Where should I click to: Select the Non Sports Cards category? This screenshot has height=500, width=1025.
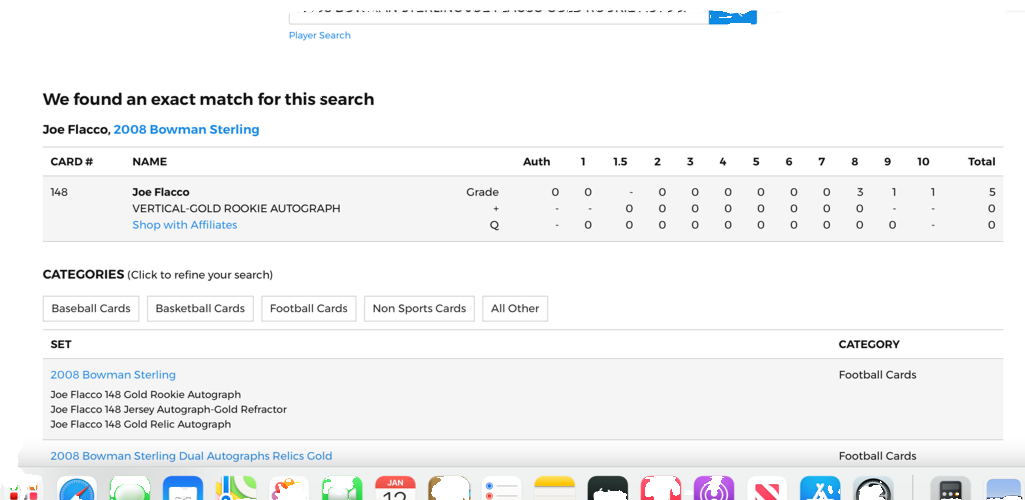[x=419, y=308]
